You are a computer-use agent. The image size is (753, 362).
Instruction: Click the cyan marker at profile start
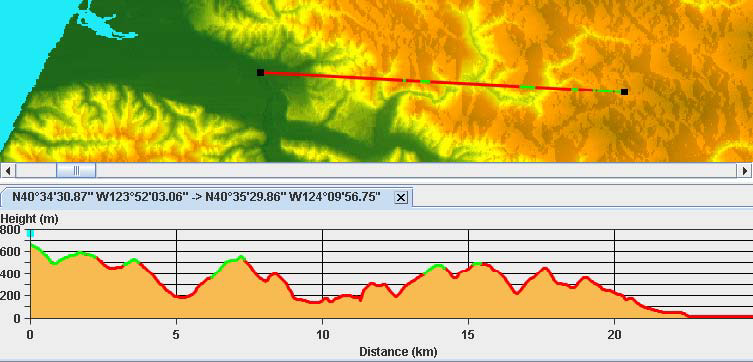point(31,233)
